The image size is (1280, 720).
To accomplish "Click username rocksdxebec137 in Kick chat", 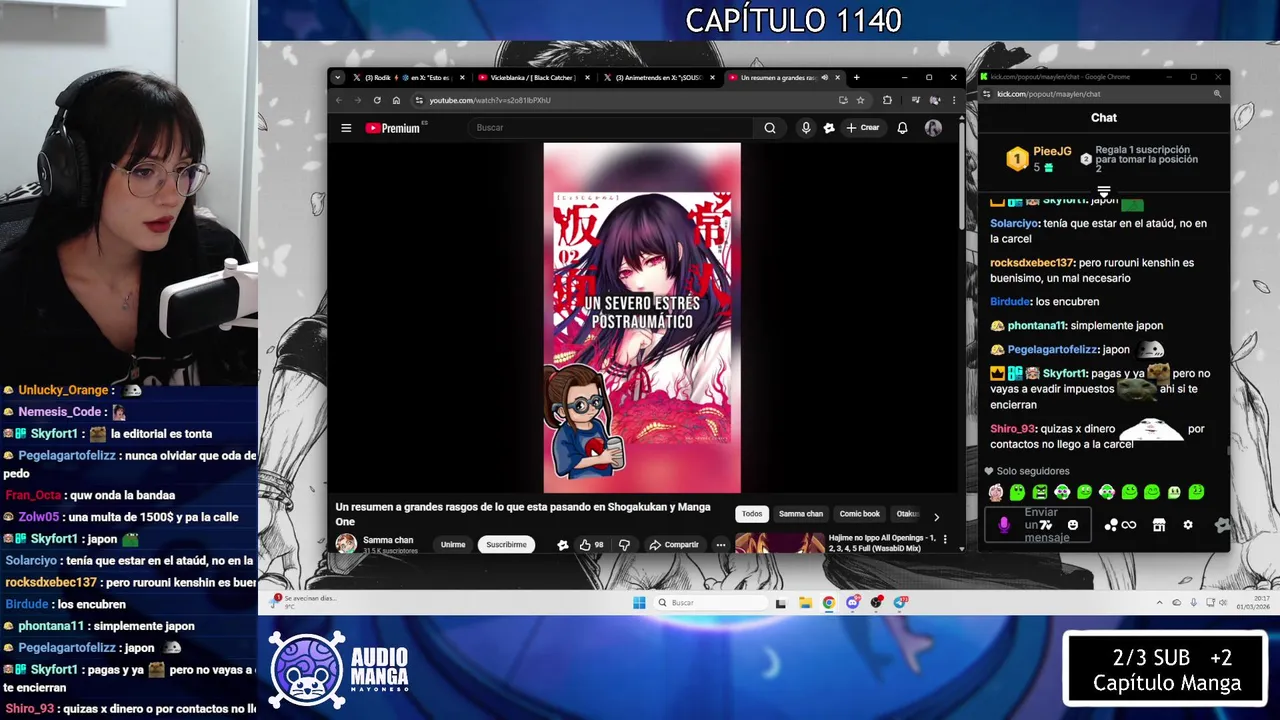I will pyautogui.click(x=1032, y=263).
